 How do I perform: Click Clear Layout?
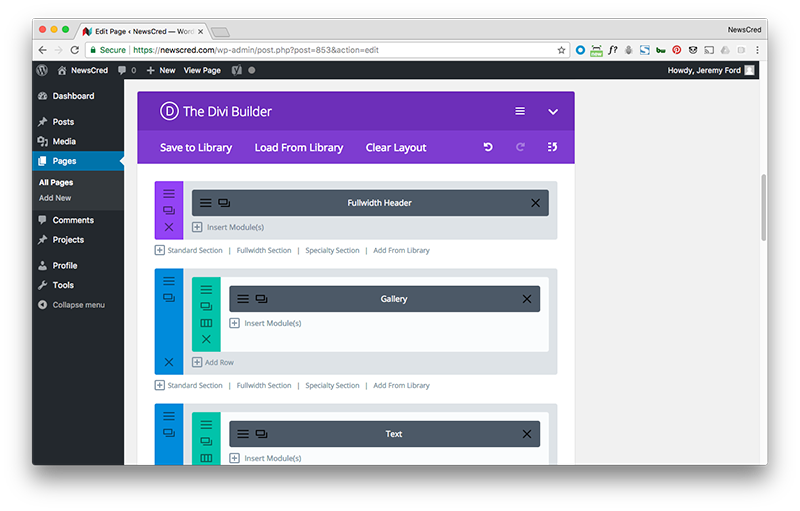pos(396,147)
